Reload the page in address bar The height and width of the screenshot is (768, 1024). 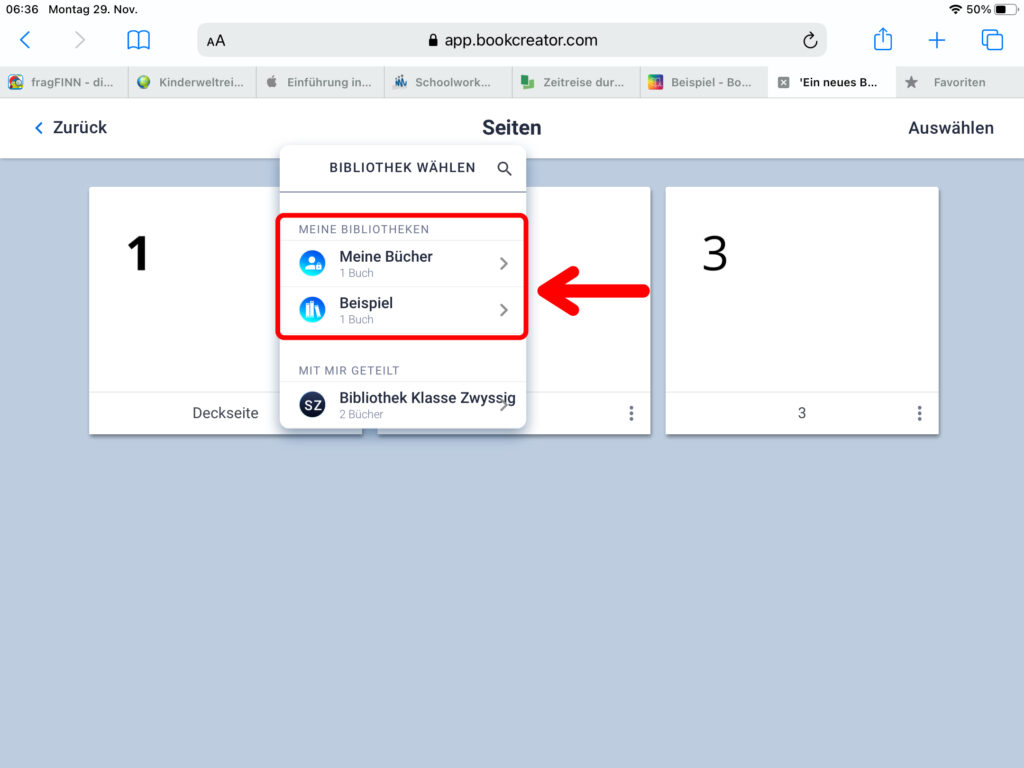810,41
